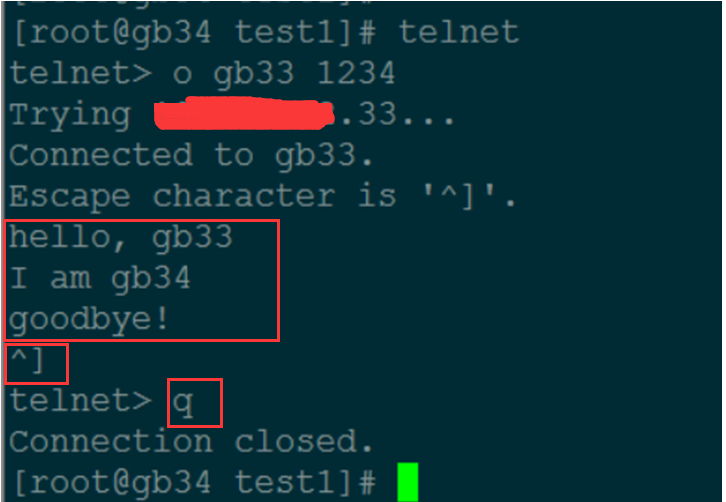Click the green terminal cursor block
This screenshot has height=502, width=726.
(x=408, y=482)
